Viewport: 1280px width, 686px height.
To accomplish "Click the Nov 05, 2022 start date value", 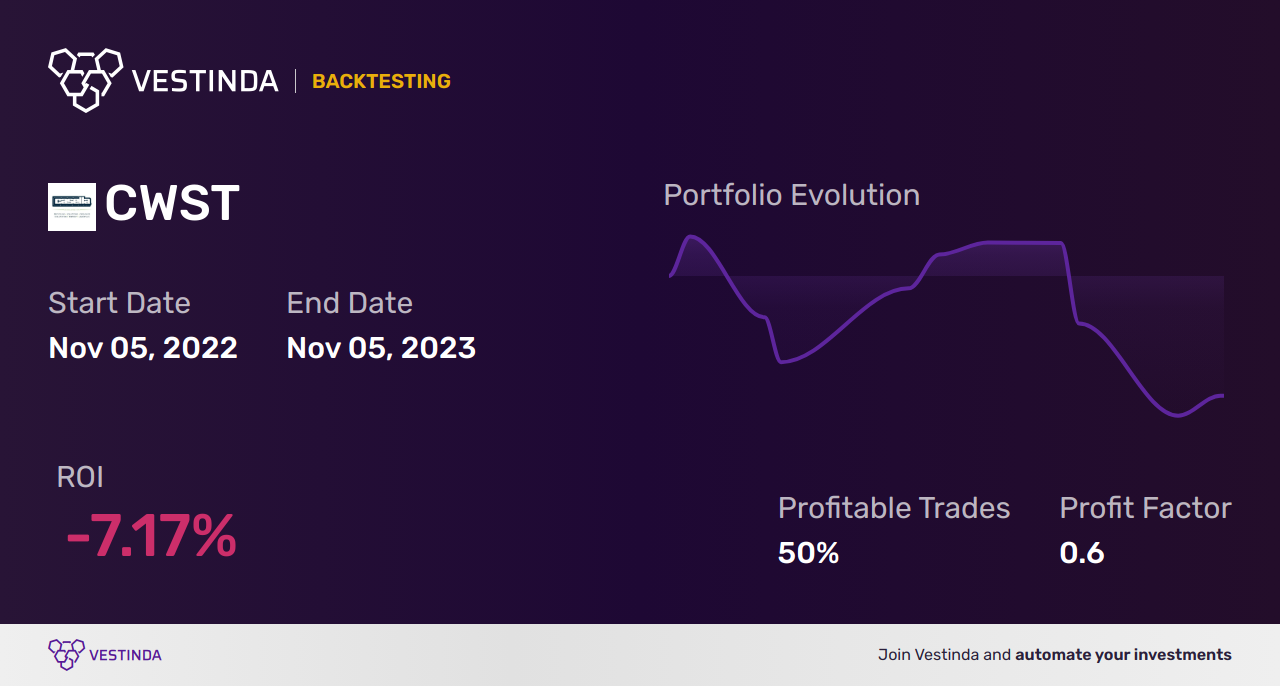I will tap(143, 348).
